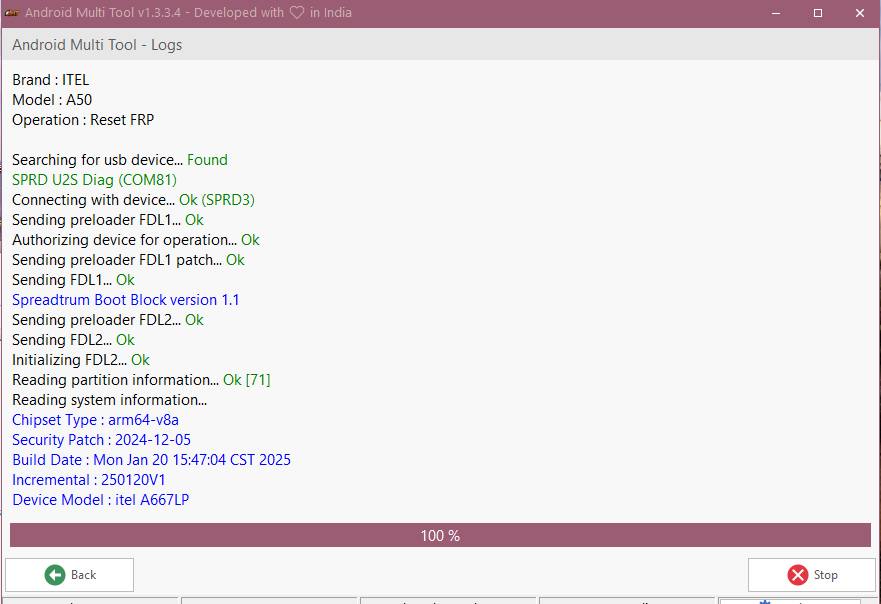This screenshot has width=881, height=604.
Task: Click the 'Android Multi Tool - Logs' header
Action: click(x=97, y=45)
